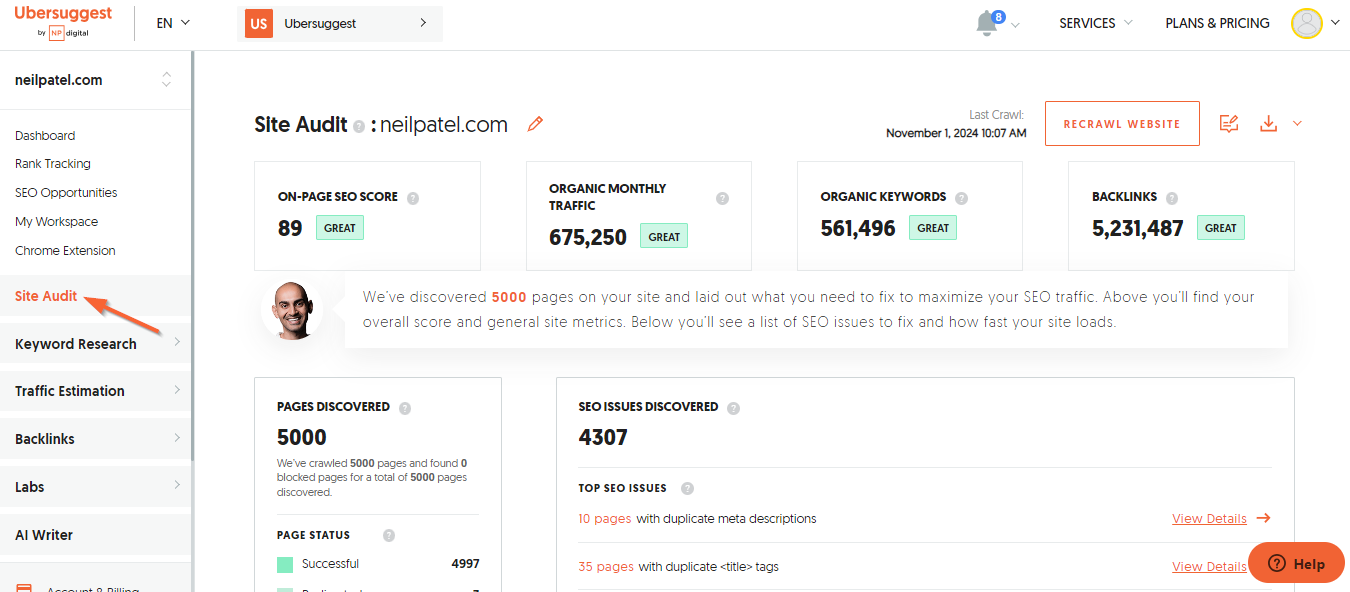Click the pencil edit icon beside neilpatel.com
This screenshot has height=592, width=1350.
(x=535, y=124)
